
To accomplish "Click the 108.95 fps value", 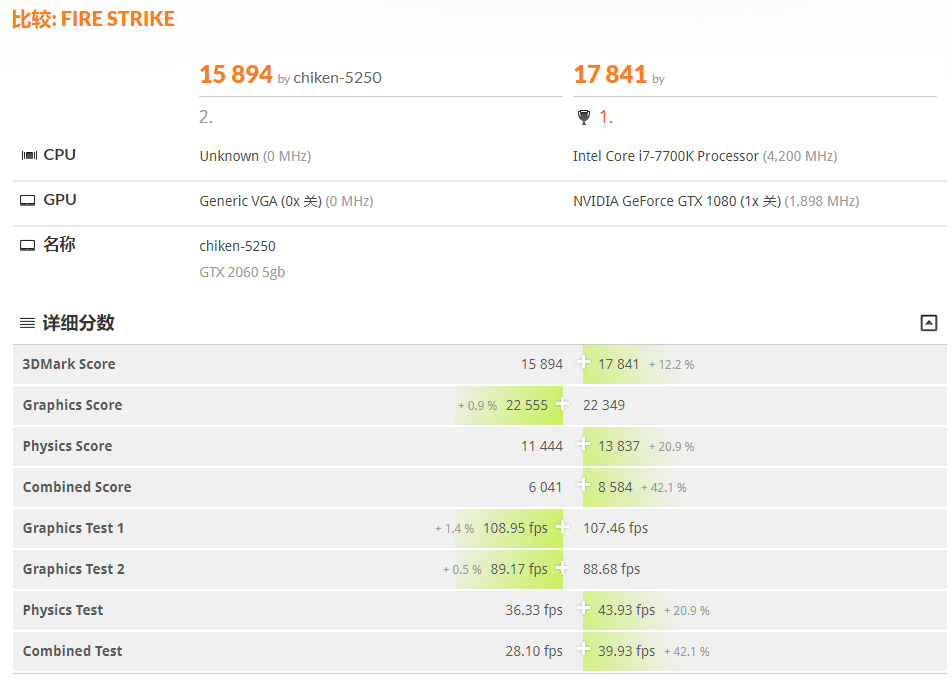I will click(x=515, y=528).
